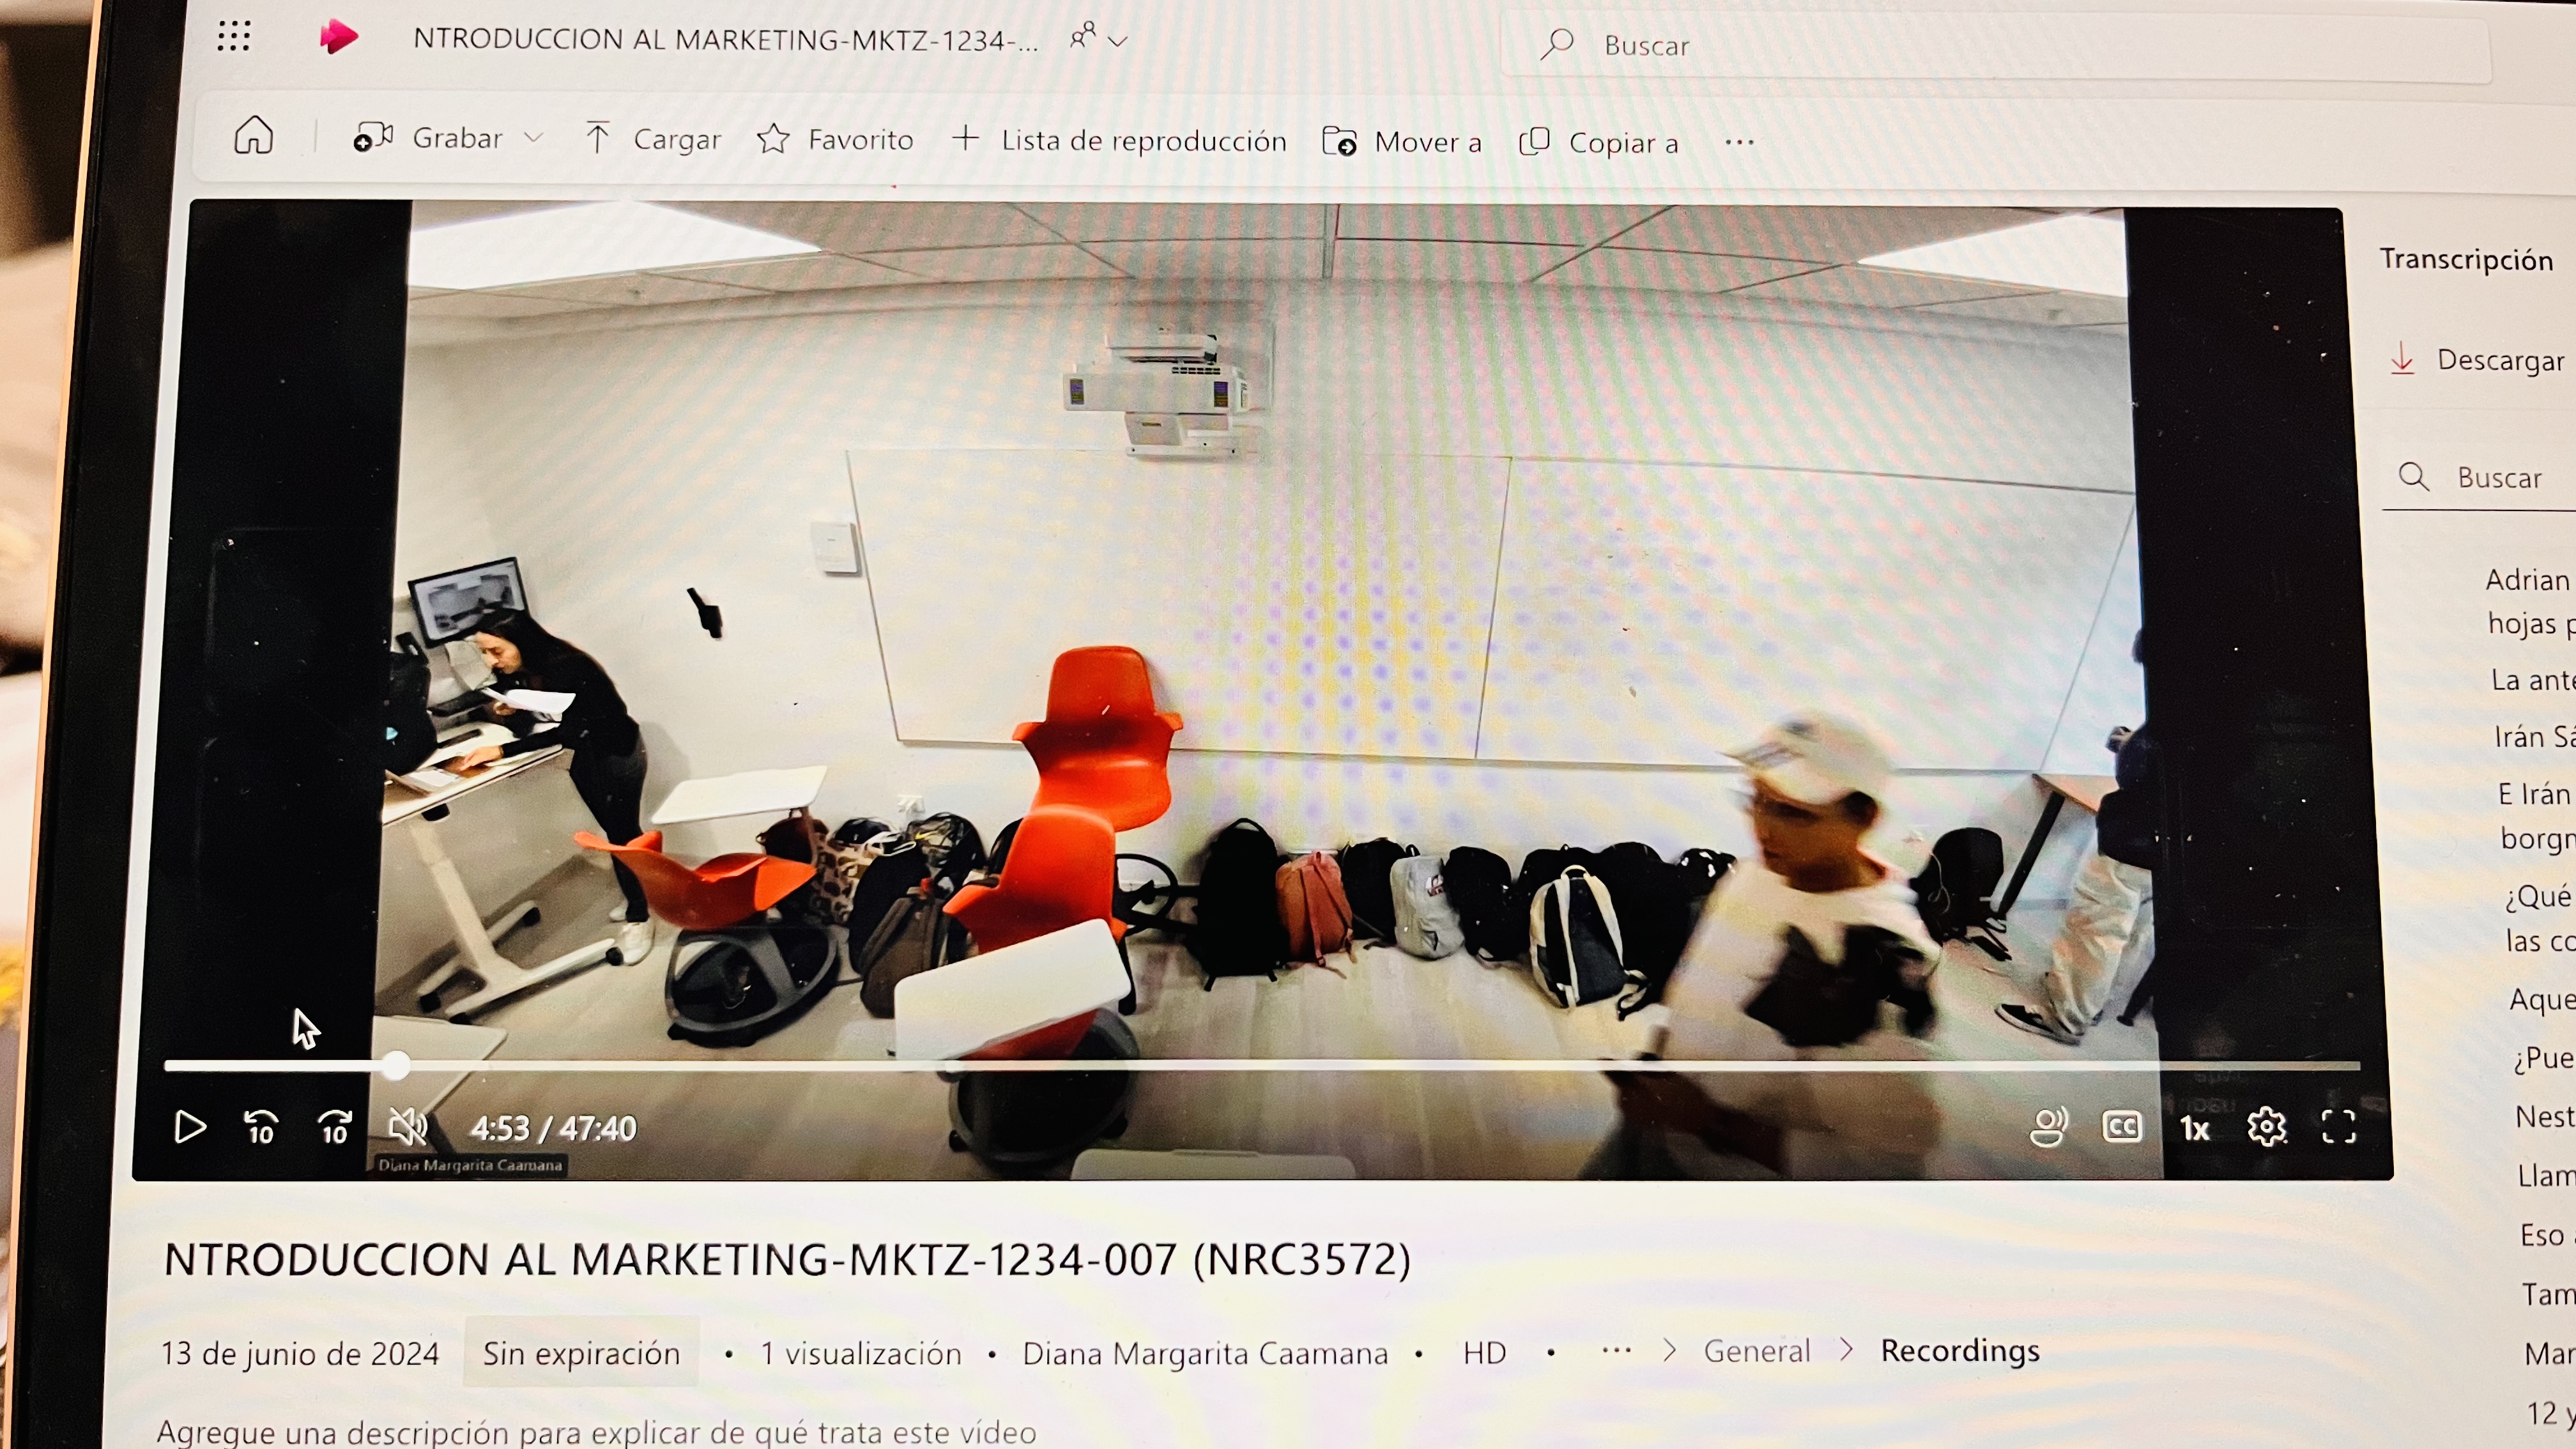
Task: Skip forward 10 seconds
Action: point(335,1127)
